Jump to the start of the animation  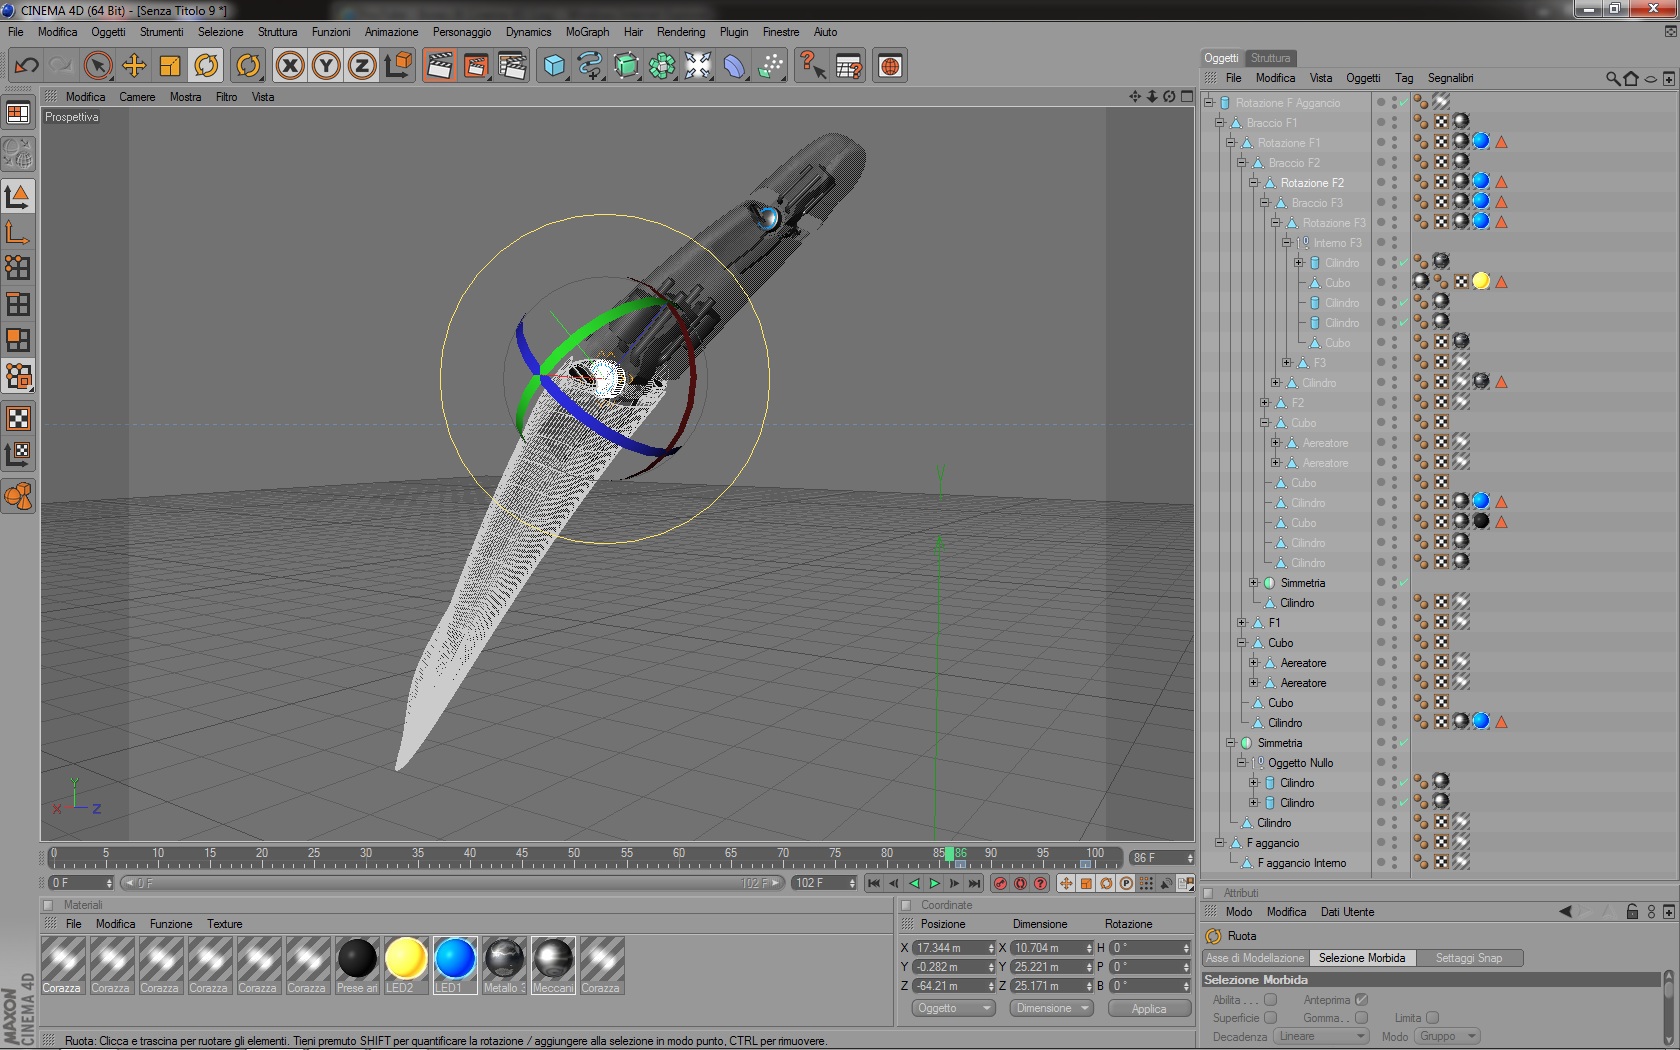point(874,884)
